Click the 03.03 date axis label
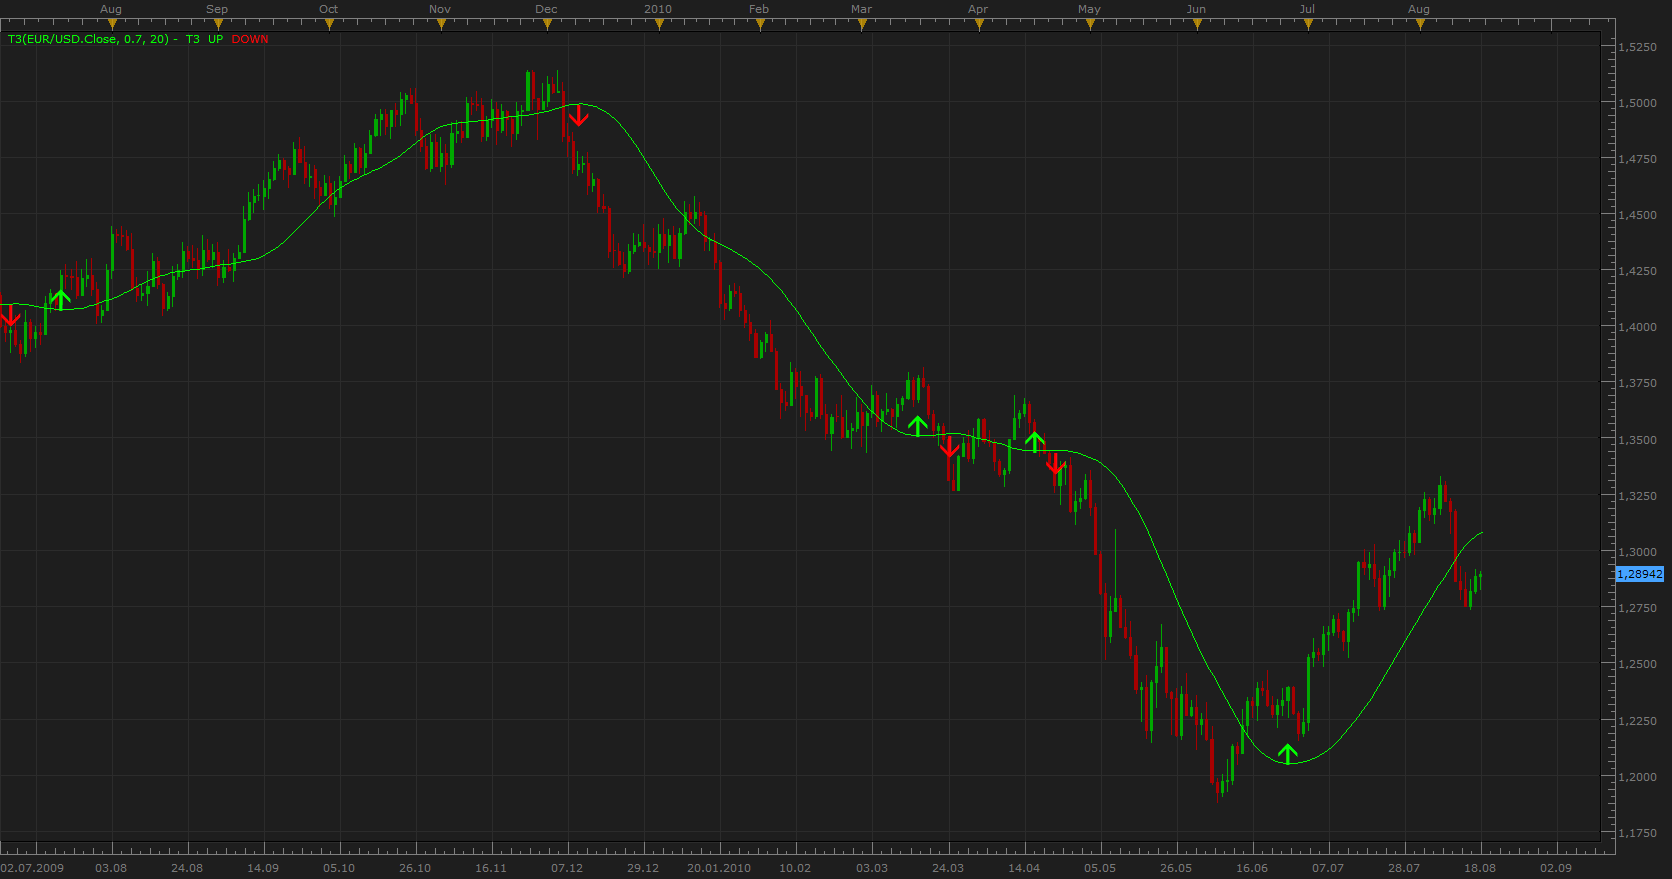 coord(872,868)
